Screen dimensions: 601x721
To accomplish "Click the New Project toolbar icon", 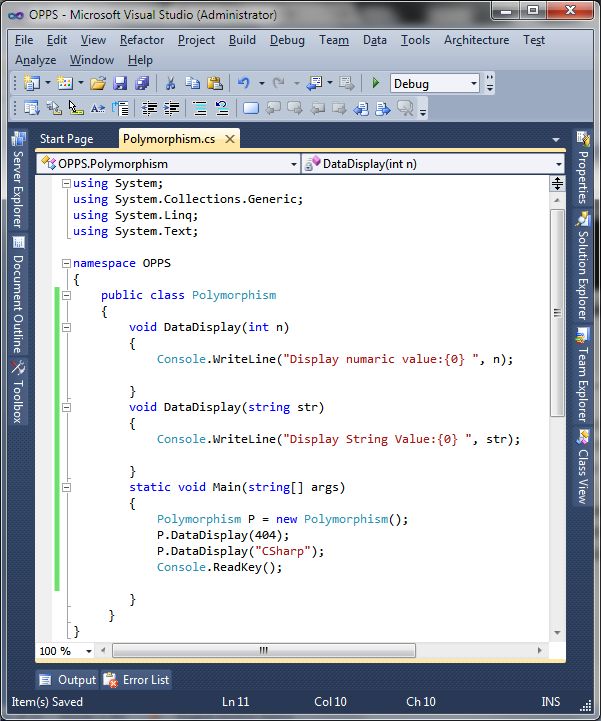I will tap(32, 83).
